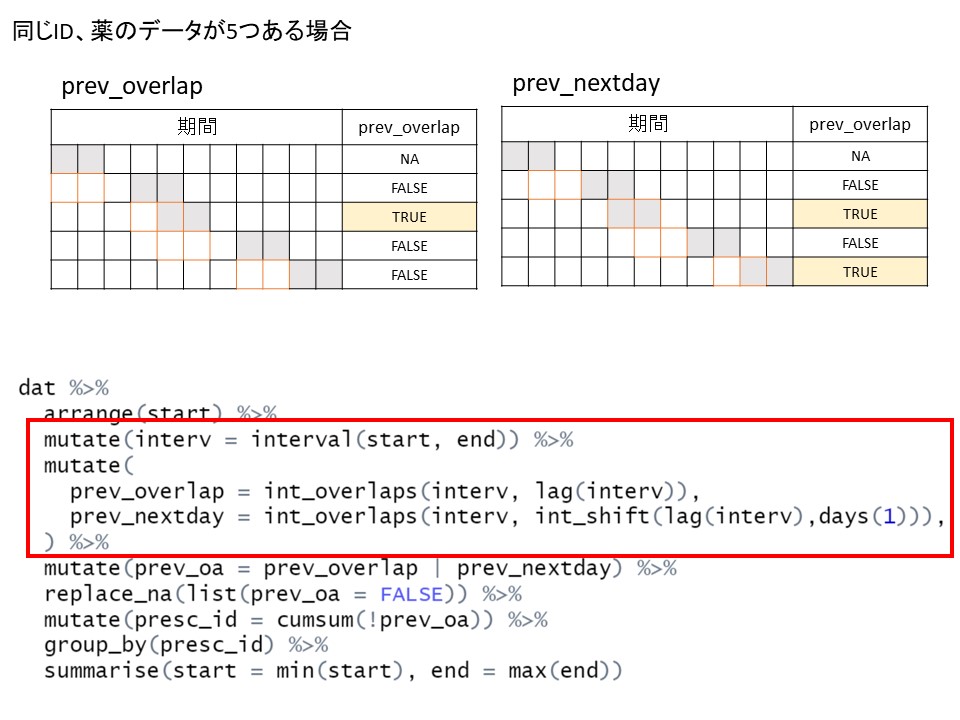Click the arrange(start) code line
960x720 pixels.
pyautogui.click(x=160, y=413)
